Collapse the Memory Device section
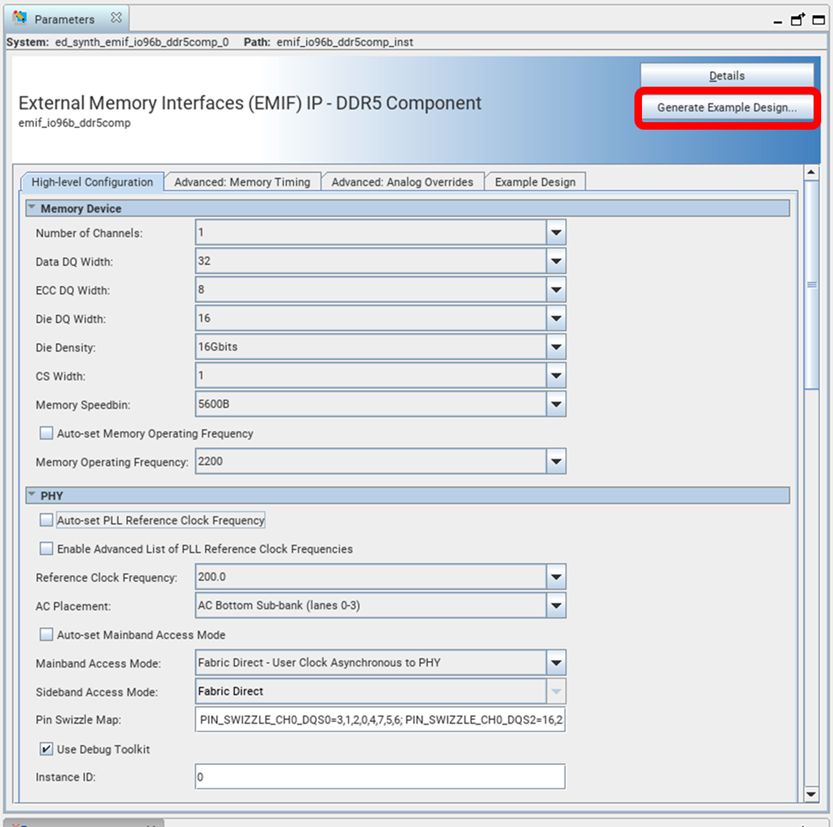 tap(32, 208)
